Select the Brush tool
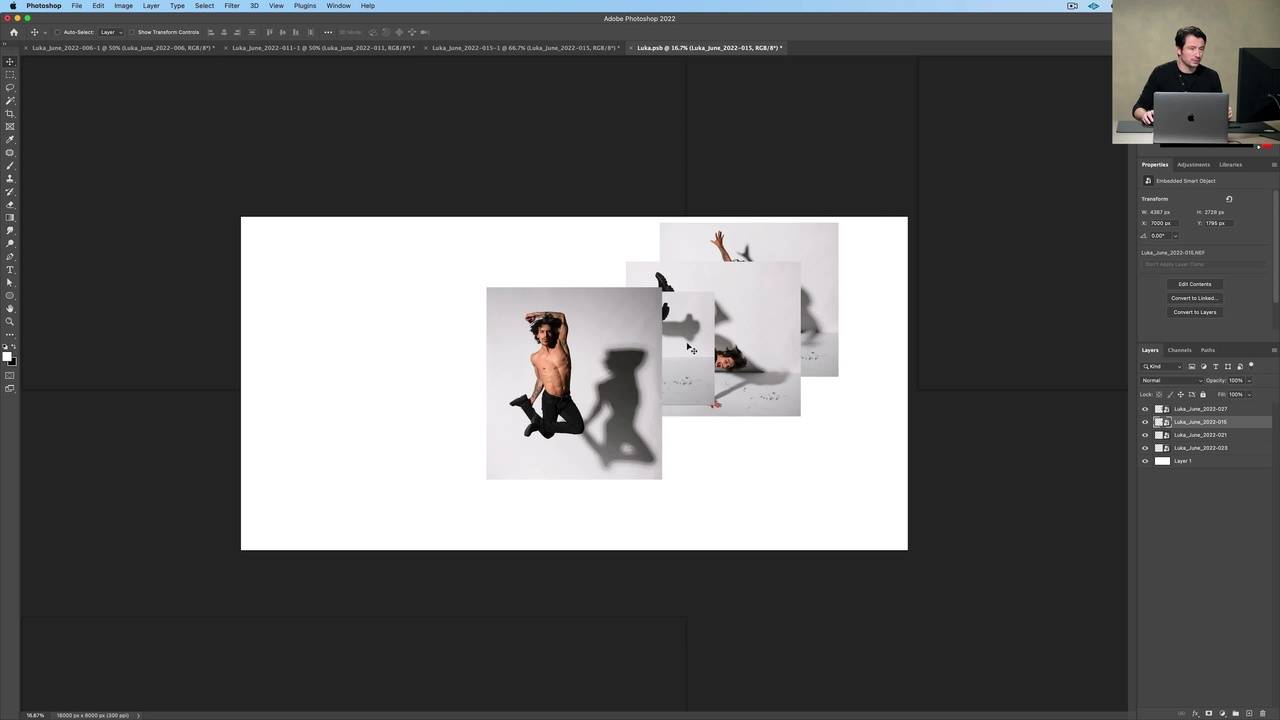Viewport: 1280px width, 720px height. (x=10, y=165)
